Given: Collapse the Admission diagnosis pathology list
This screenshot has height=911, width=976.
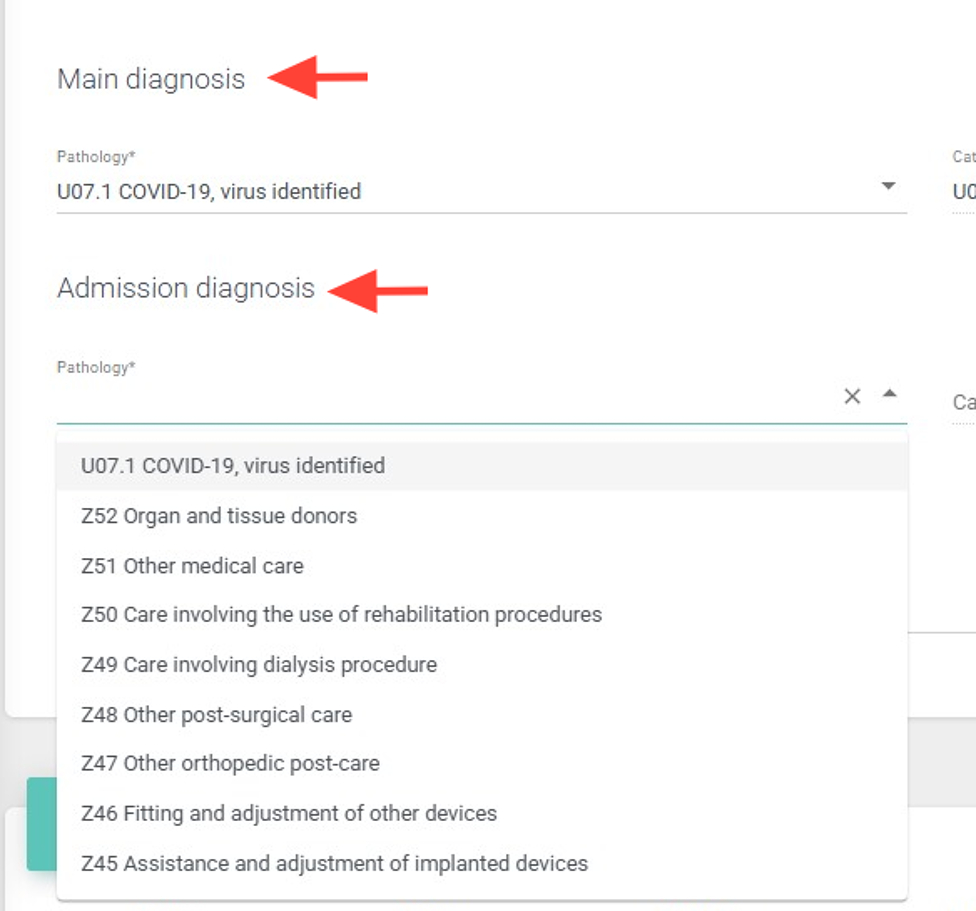Looking at the screenshot, I should (x=889, y=395).
